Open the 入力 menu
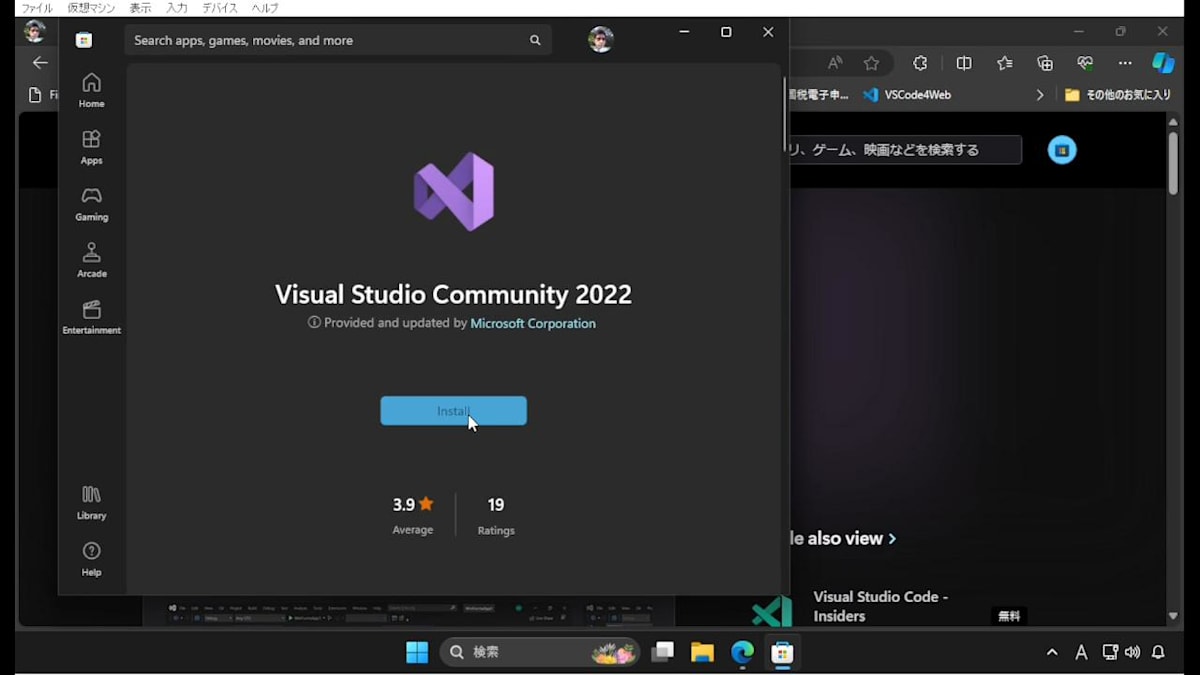The image size is (1200, 675). pyautogui.click(x=177, y=8)
